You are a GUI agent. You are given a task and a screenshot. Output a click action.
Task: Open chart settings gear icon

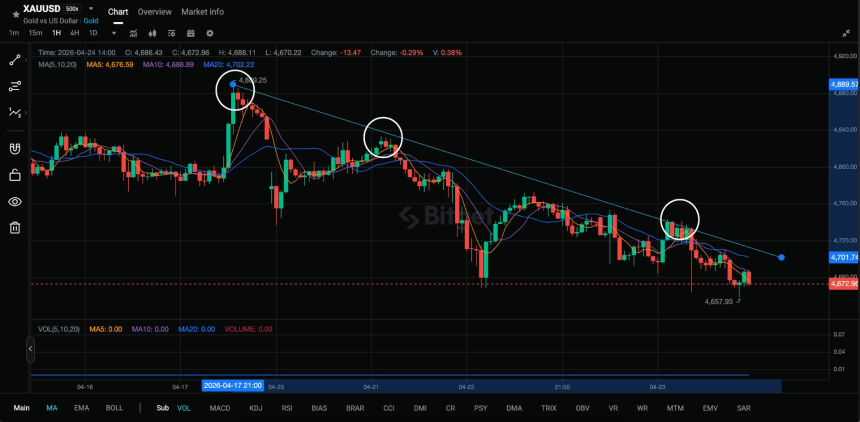(x=210, y=33)
